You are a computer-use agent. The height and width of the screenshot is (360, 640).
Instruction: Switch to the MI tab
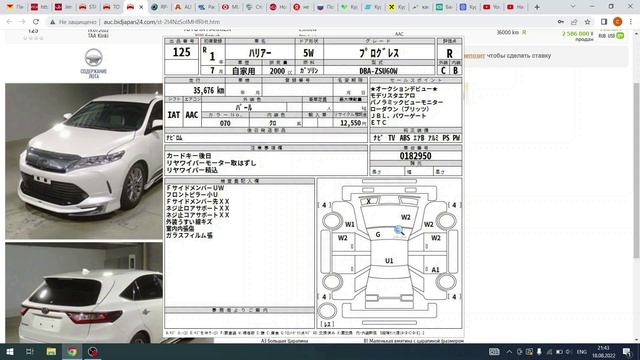(230, 7)
